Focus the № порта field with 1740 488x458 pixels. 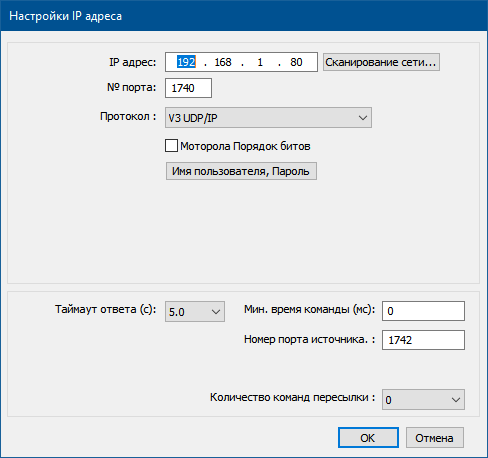click(x=188, y=88)
